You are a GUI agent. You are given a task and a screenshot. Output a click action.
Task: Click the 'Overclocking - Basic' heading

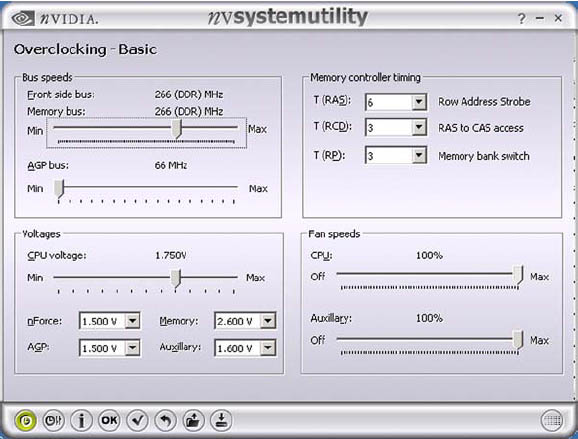85,49
